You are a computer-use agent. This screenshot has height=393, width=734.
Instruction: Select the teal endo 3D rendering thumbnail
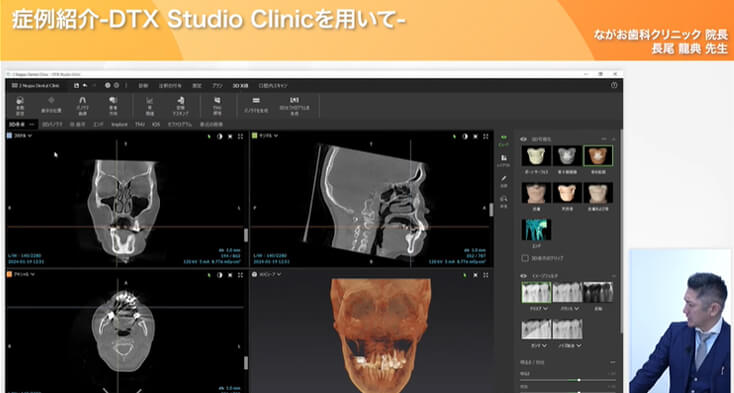click(536, 230)
